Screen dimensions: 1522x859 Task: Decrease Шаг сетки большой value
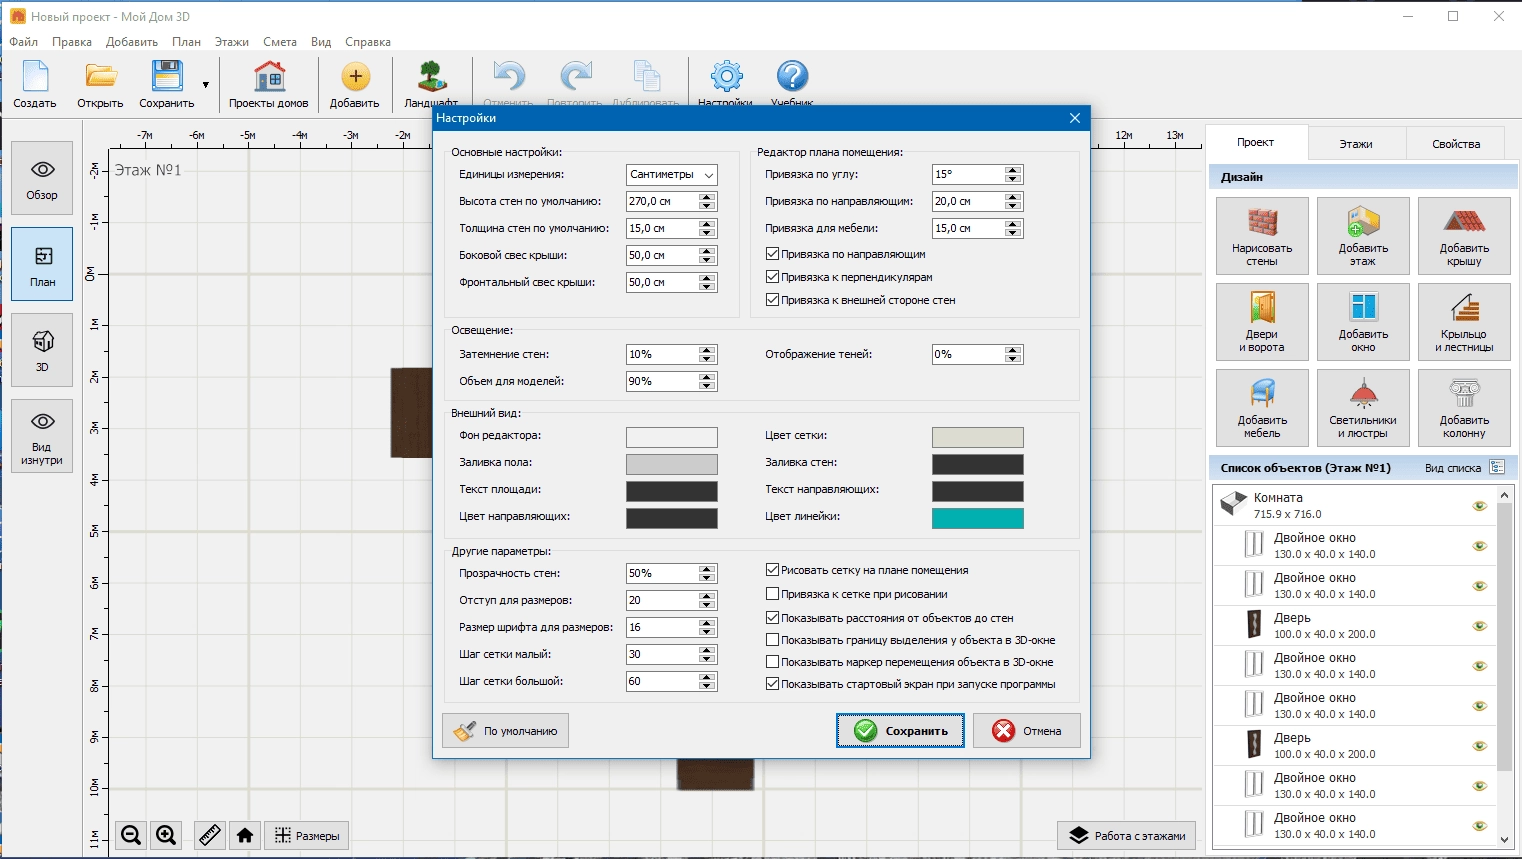(x=708, y=686)
